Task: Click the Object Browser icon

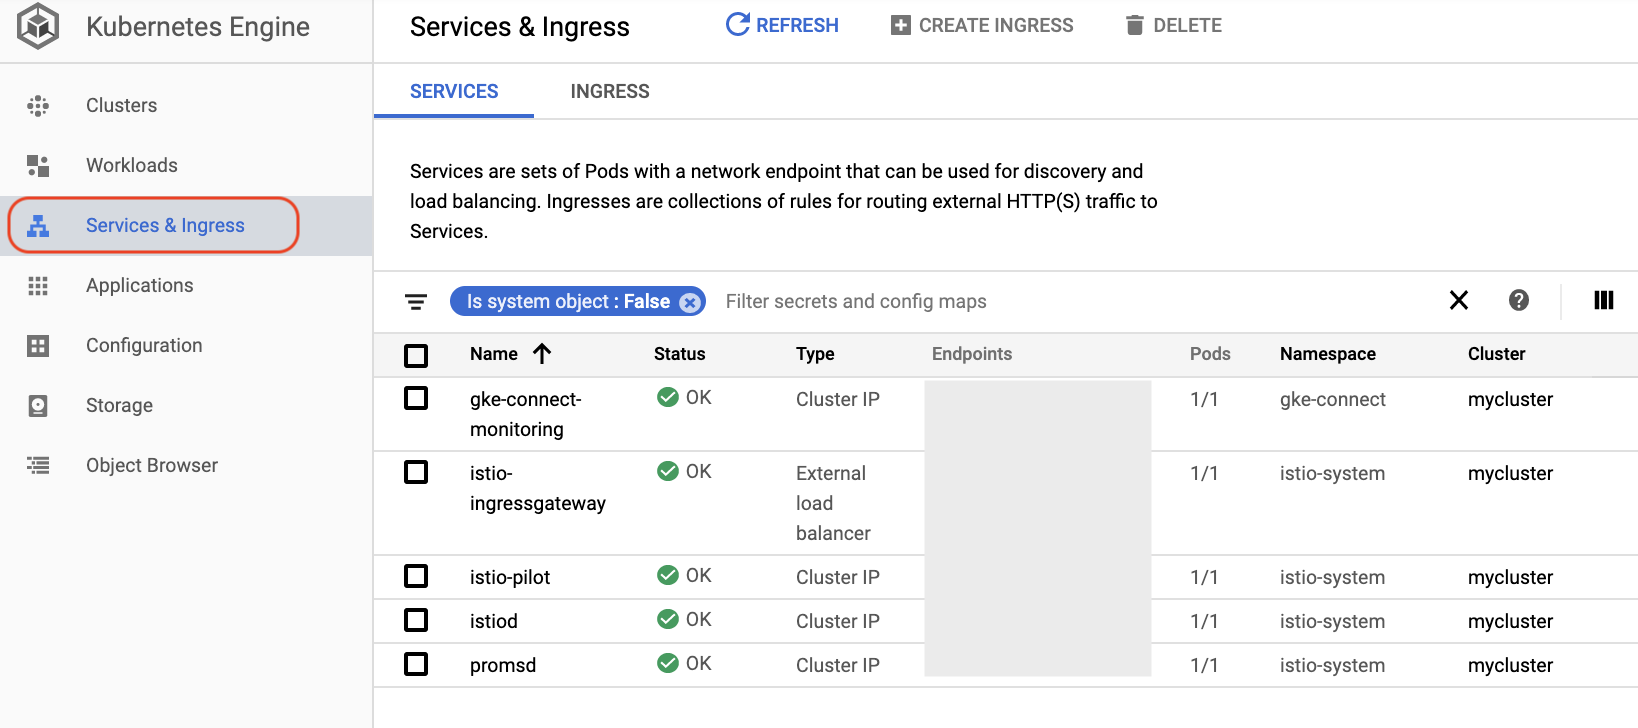Action: click(38, 466)
